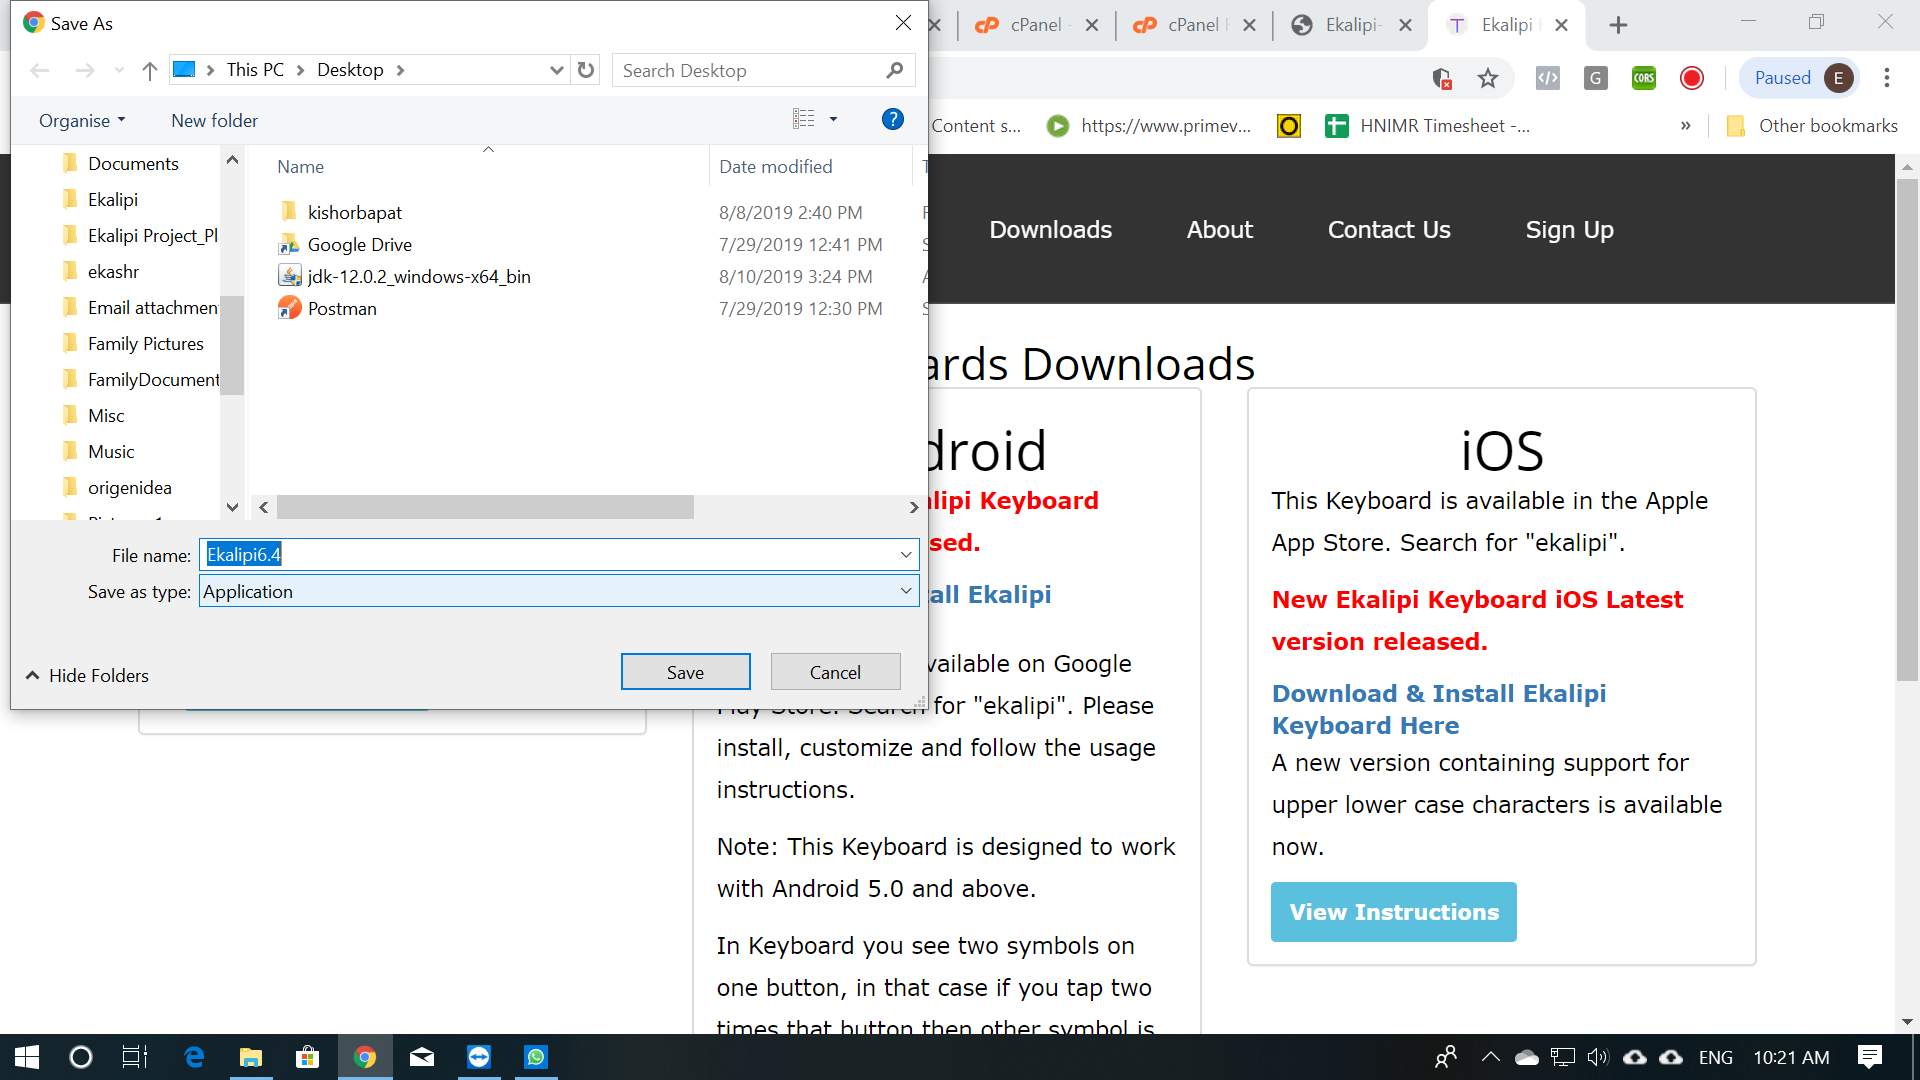
Task: Click the file list horizontal scrollbar
Action: [x=485, y=507]
